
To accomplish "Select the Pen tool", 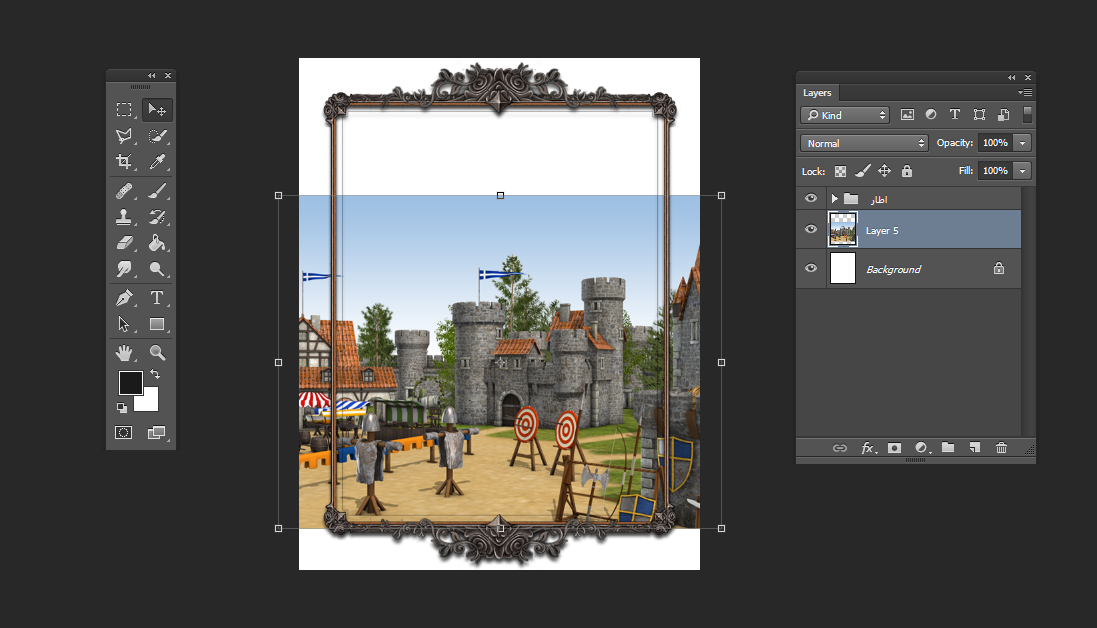I will coord(124,298).
